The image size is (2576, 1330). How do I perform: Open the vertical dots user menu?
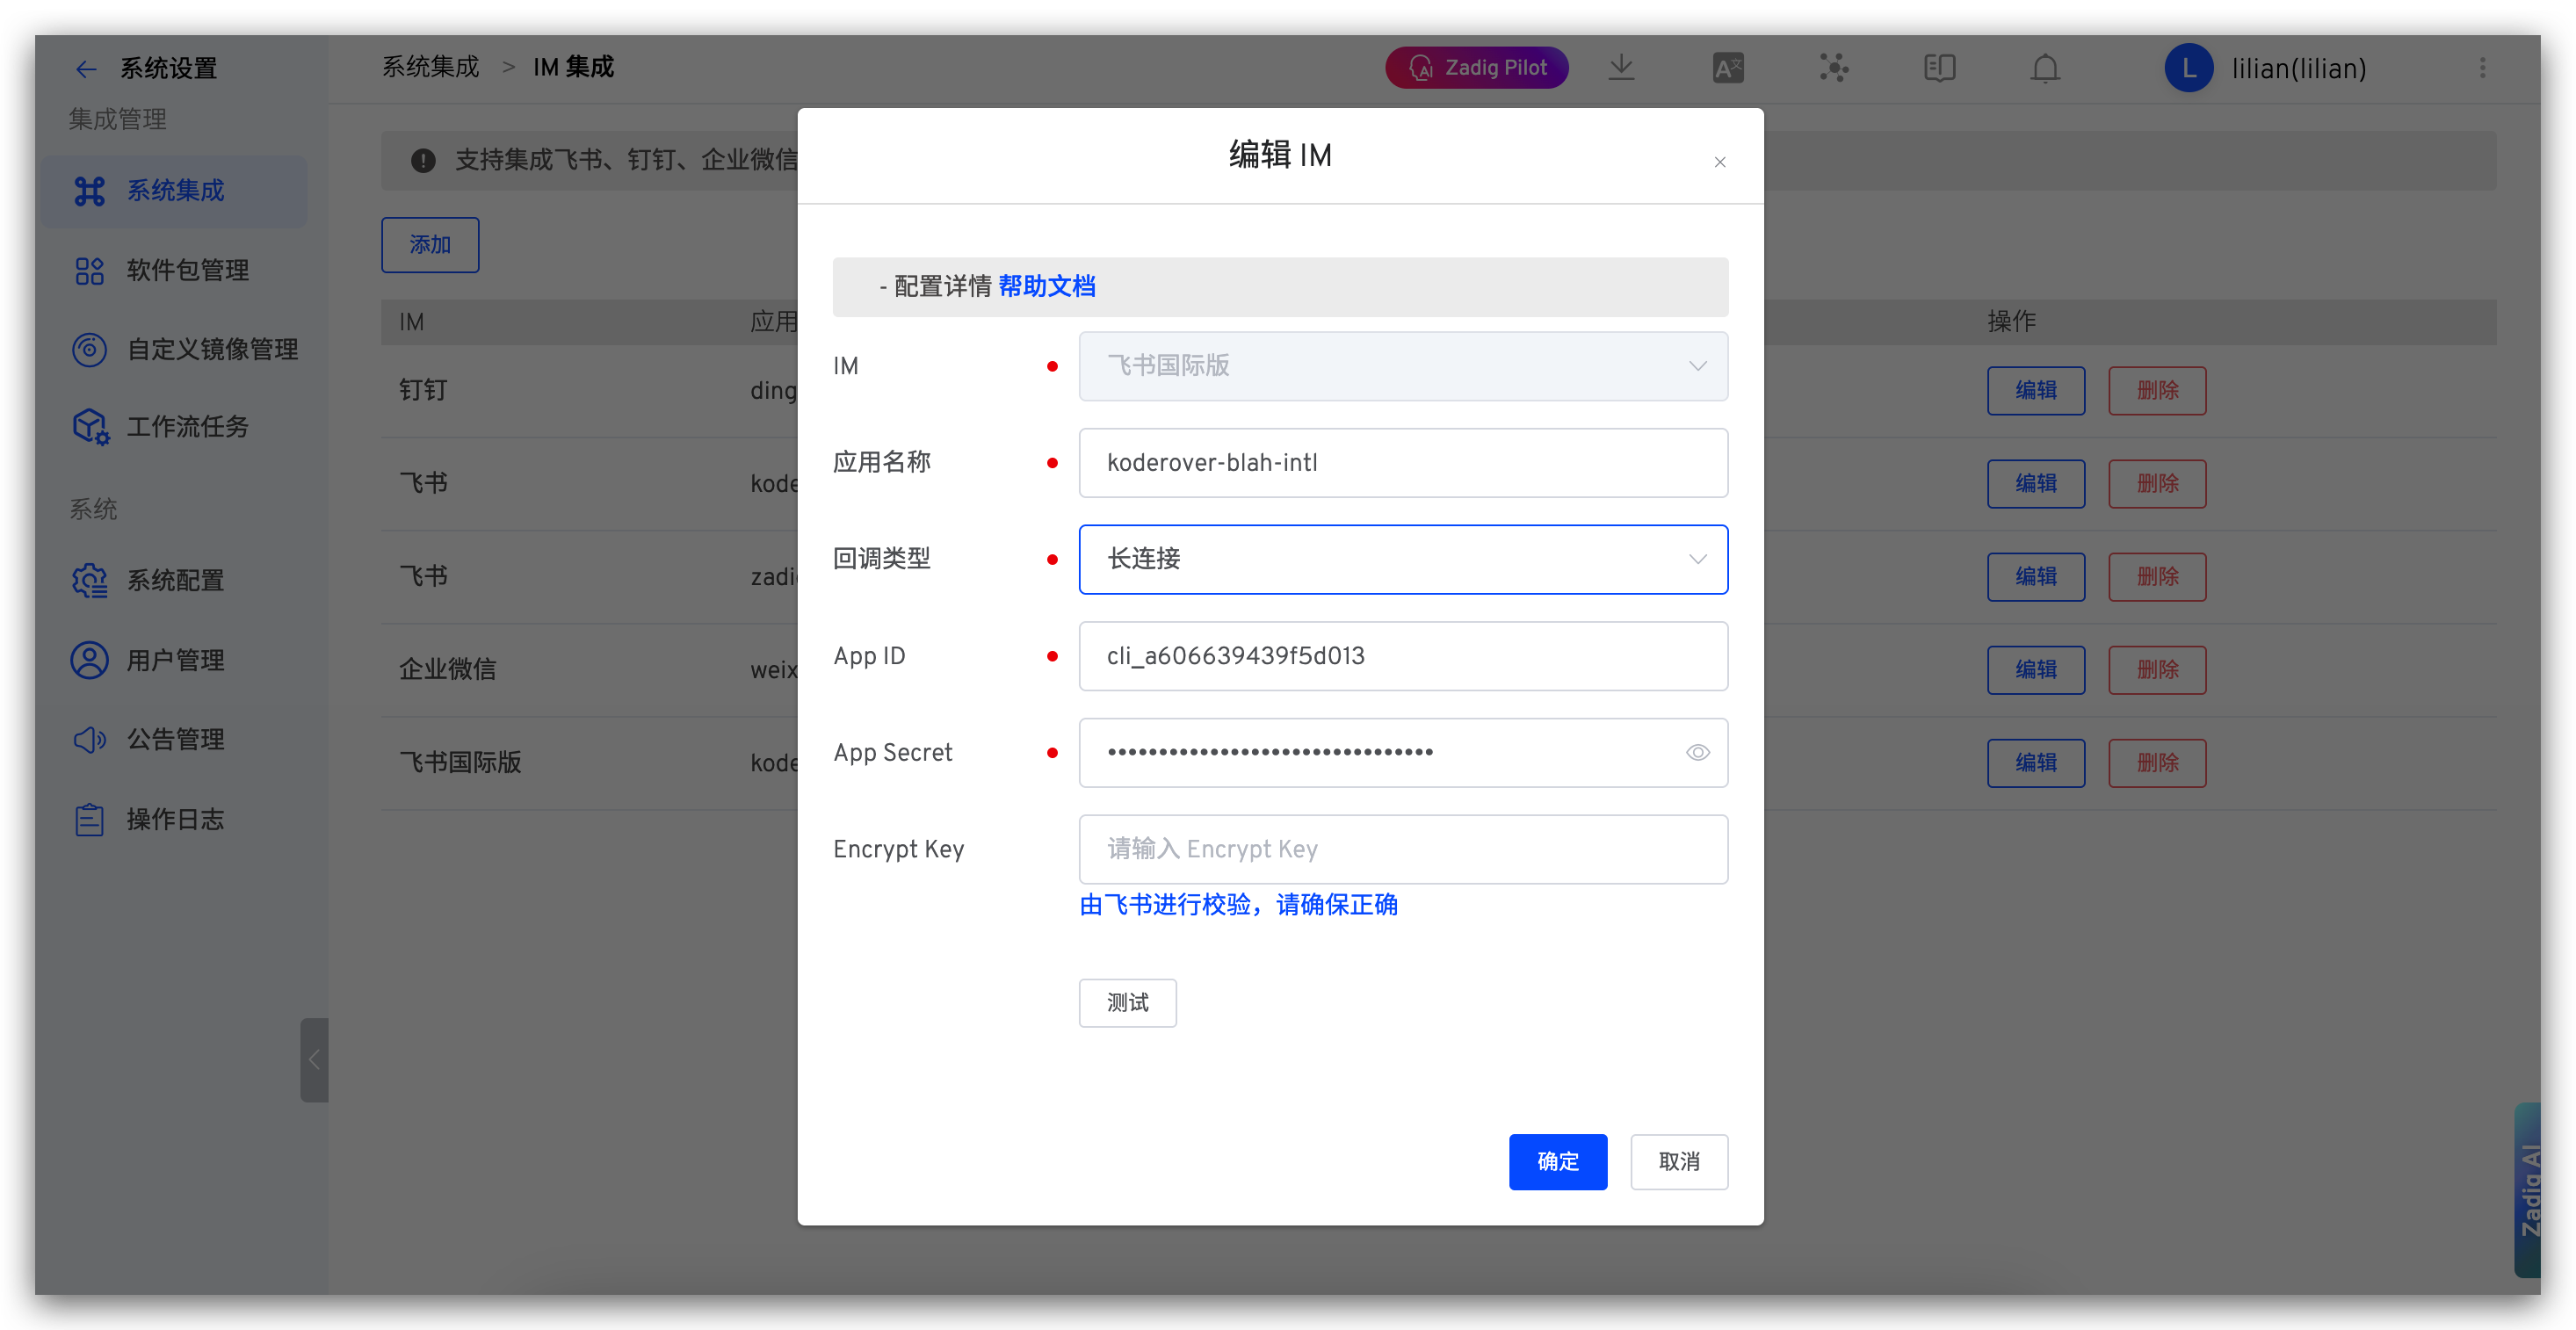click(x=2482, y=68)
